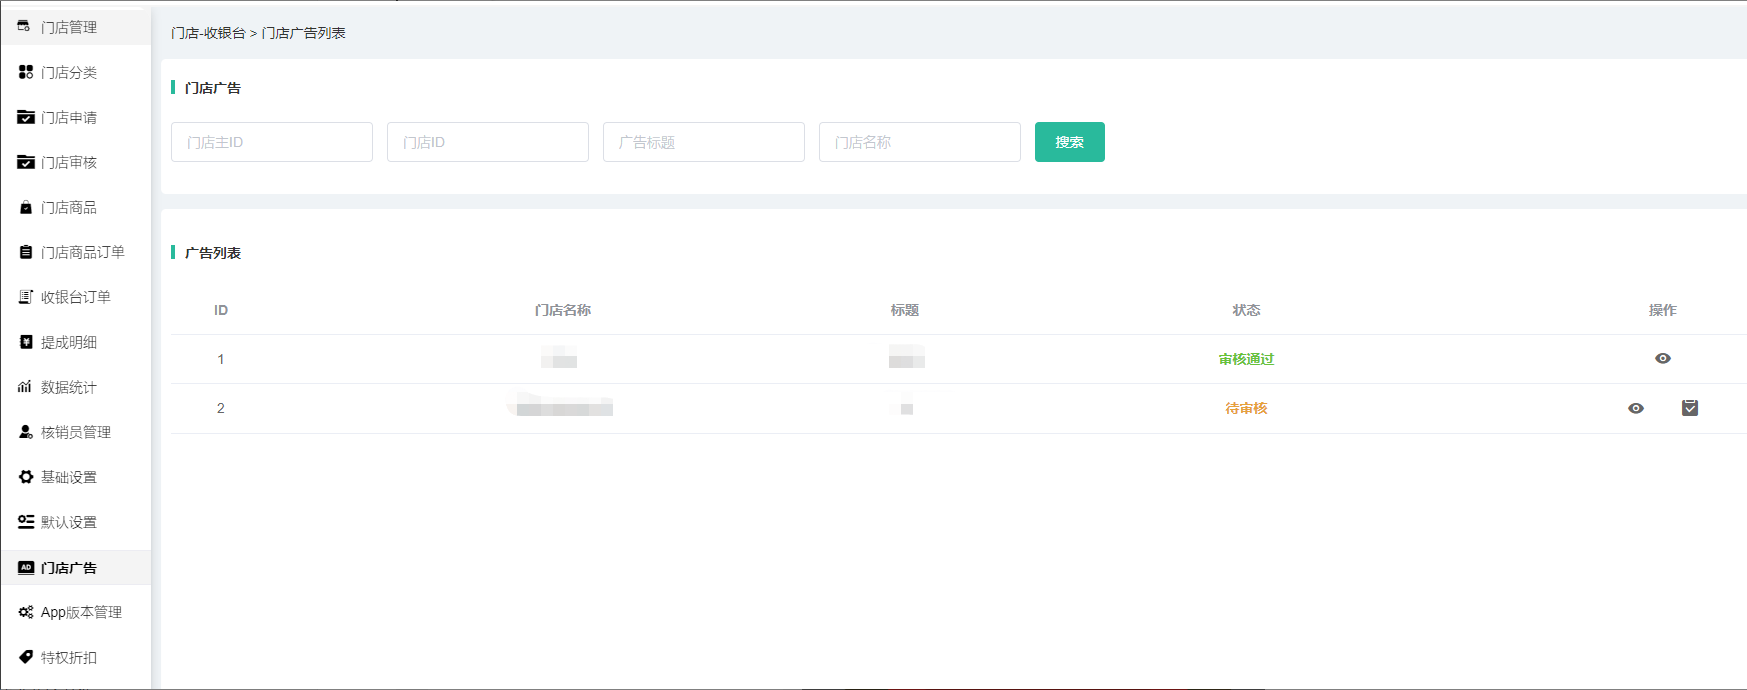The width and height of the screenshot is (1747, 690).
Task: Navigate to 核销员管理
Action: (x=75, y=432)
